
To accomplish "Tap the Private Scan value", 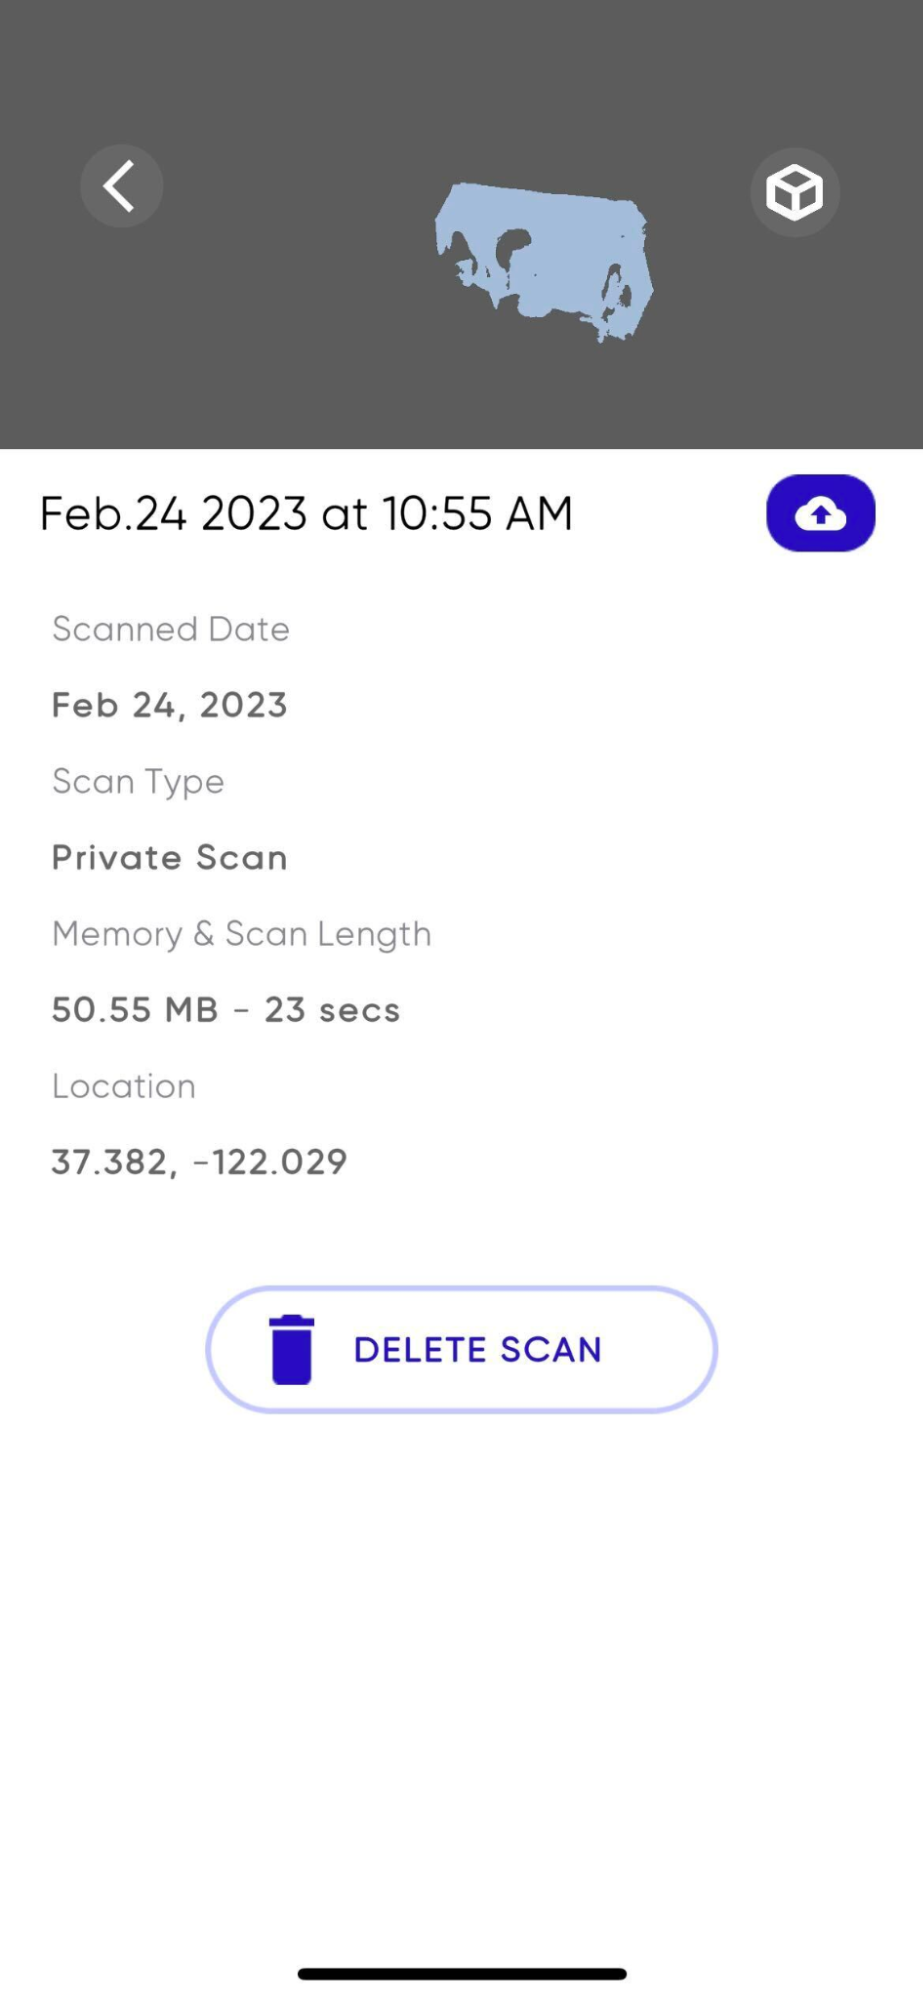I will [170, 858].
